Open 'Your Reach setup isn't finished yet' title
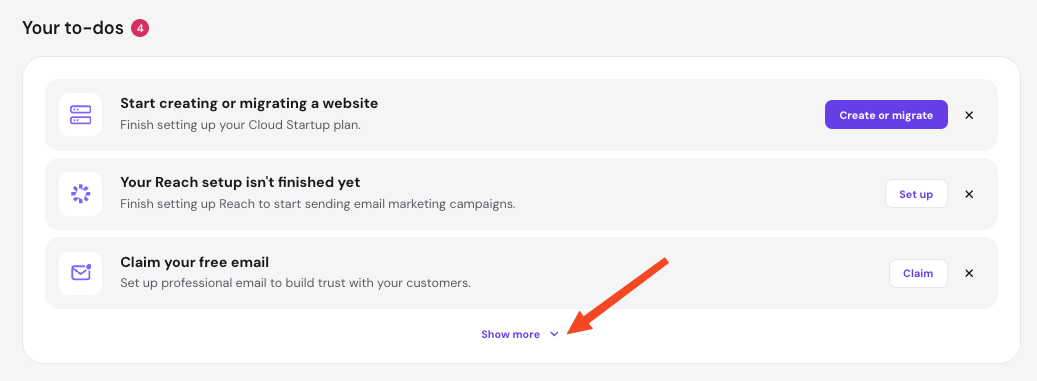1037x381 pixels. point(240,183)
